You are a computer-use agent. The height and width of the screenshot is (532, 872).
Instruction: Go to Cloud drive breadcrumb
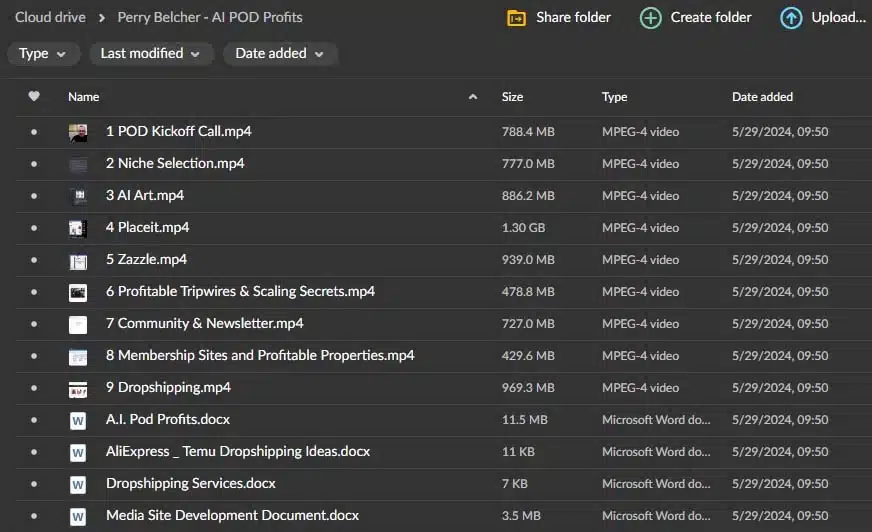[x=51, y=17]
